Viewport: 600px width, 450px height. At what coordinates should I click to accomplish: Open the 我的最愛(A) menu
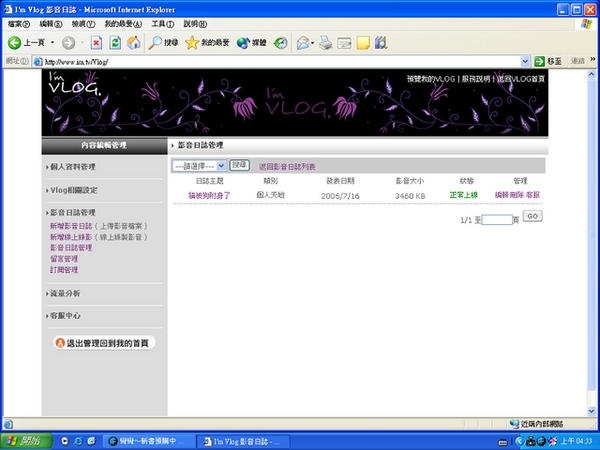tap(123, 24)
